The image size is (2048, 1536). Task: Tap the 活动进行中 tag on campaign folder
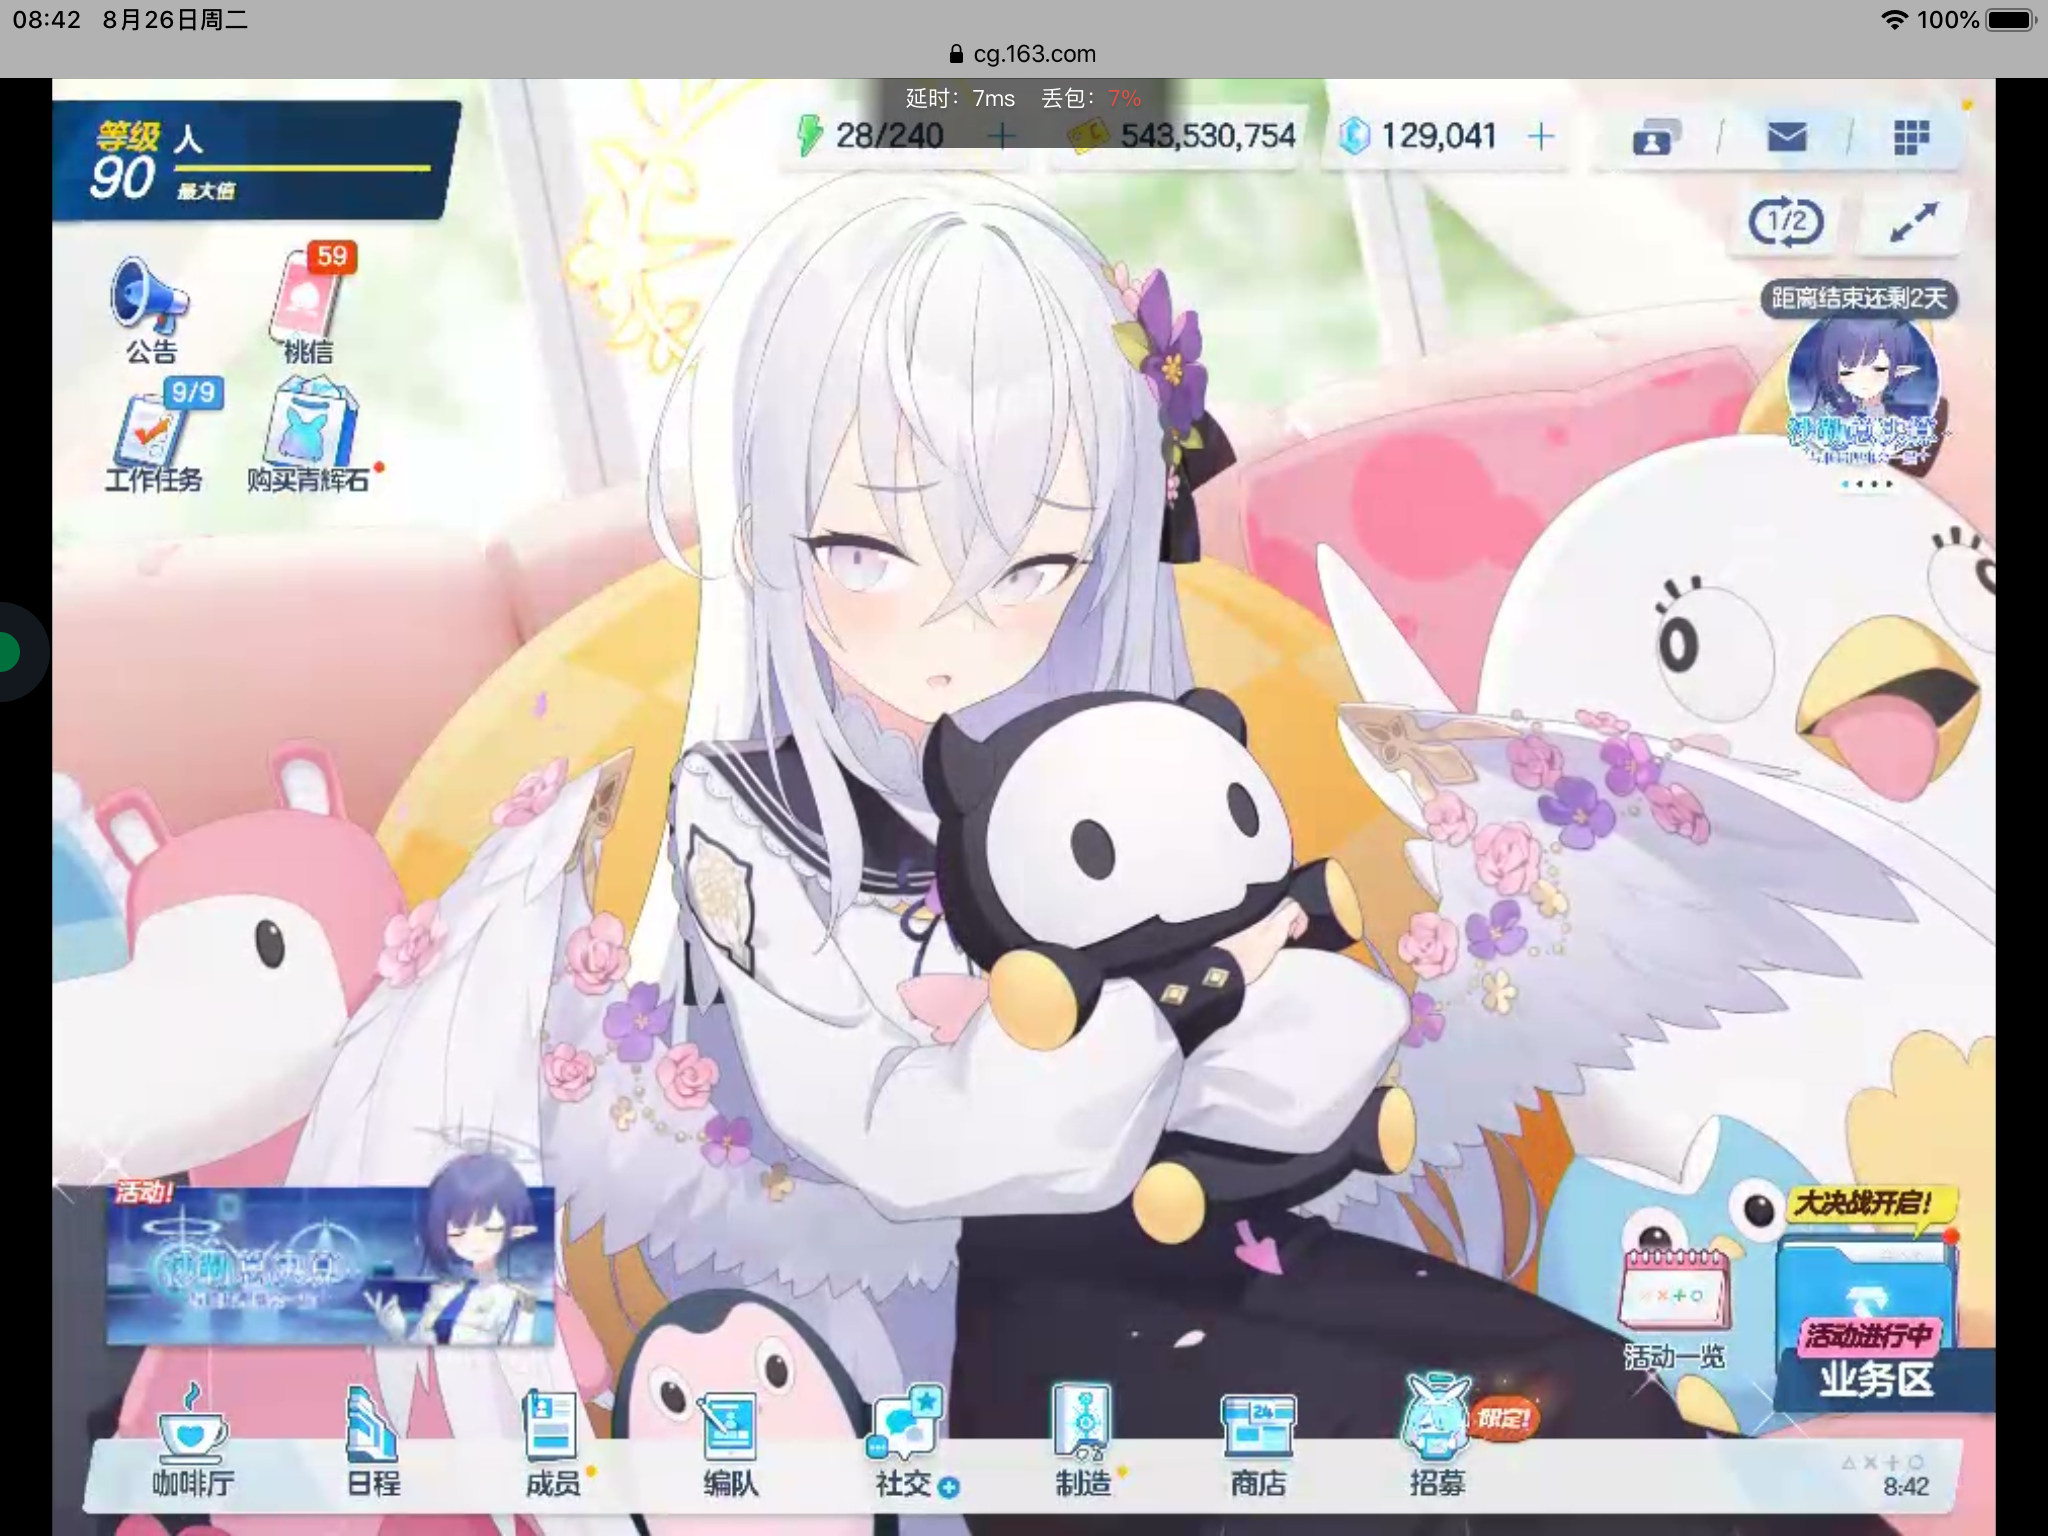point(1867,1336)
